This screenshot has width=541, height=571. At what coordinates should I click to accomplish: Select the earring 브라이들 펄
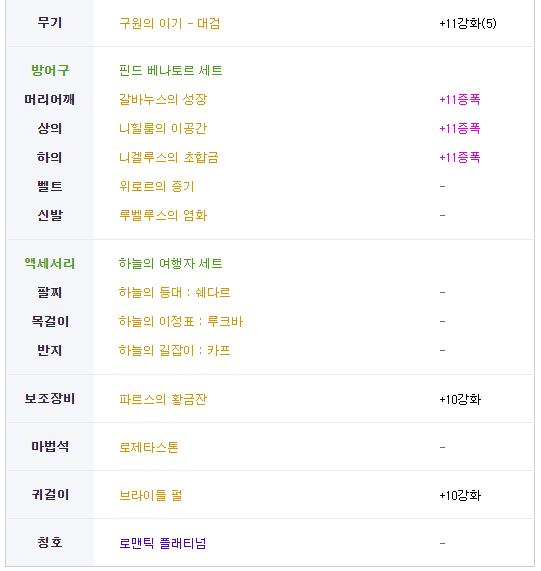(150, 495)
